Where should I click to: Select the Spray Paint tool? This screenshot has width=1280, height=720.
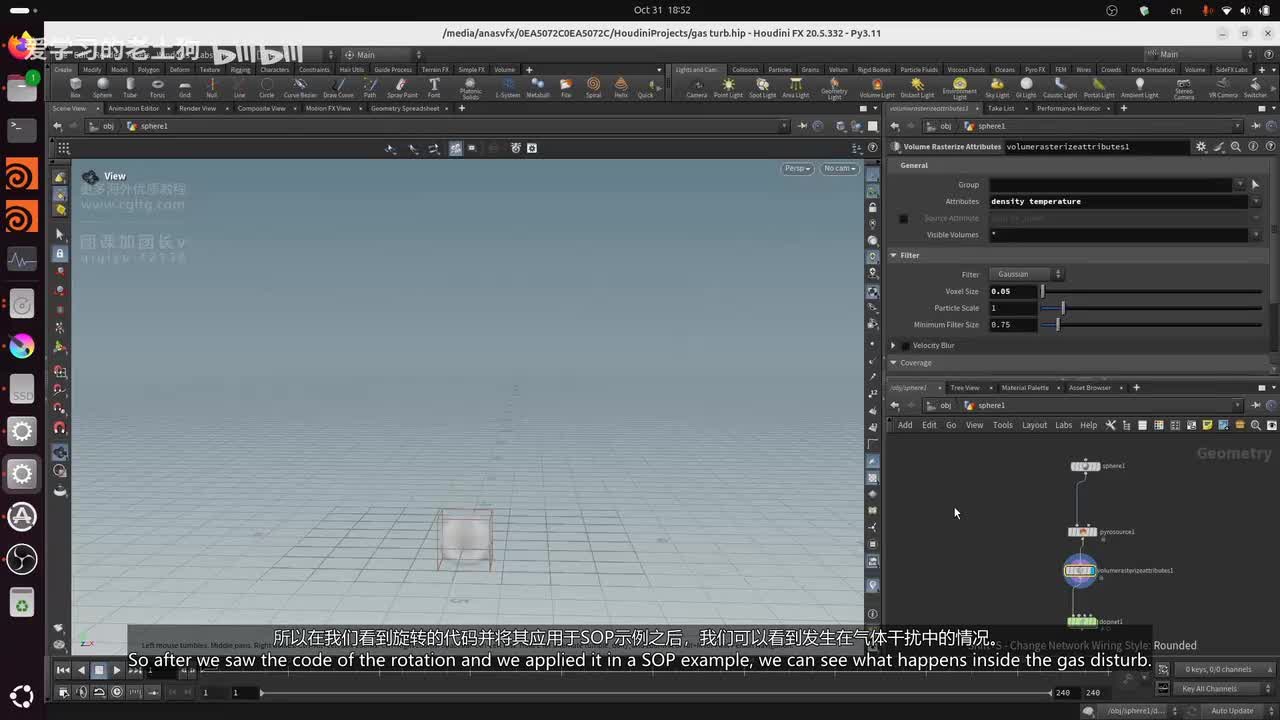pos(402,88)
